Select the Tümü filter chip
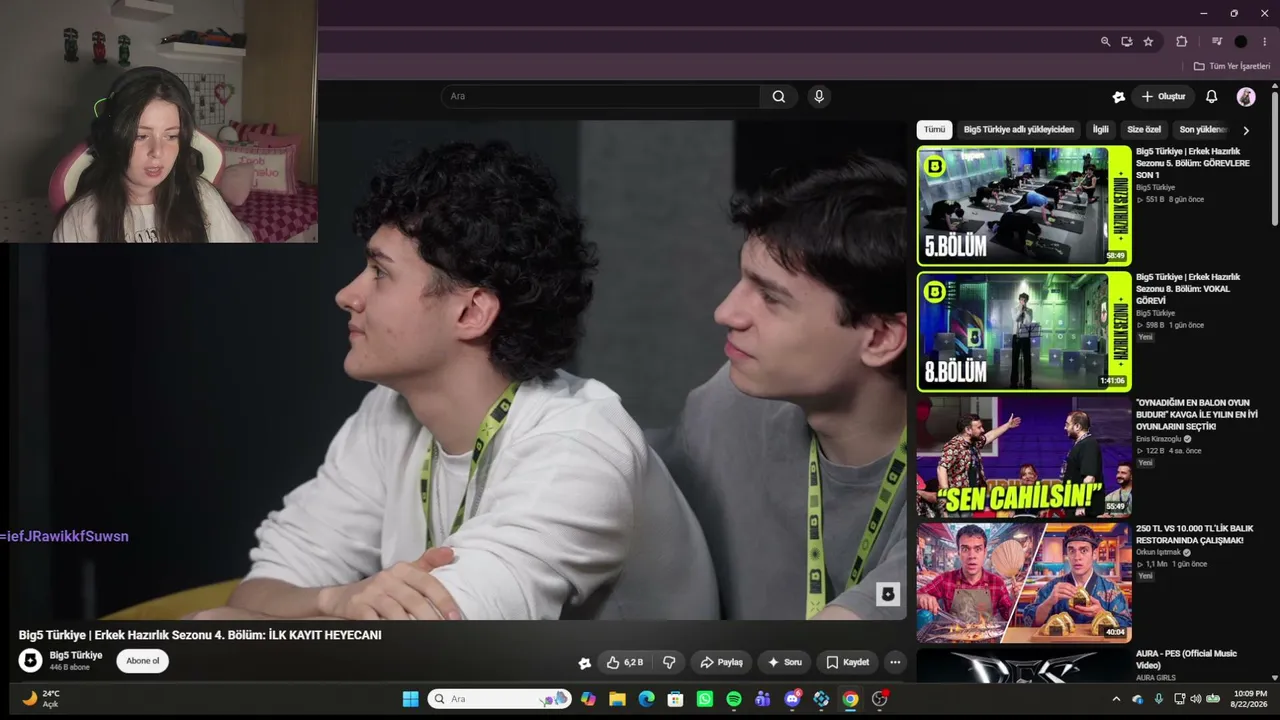The image size is (1280, 720). click(x=934, y=130)
